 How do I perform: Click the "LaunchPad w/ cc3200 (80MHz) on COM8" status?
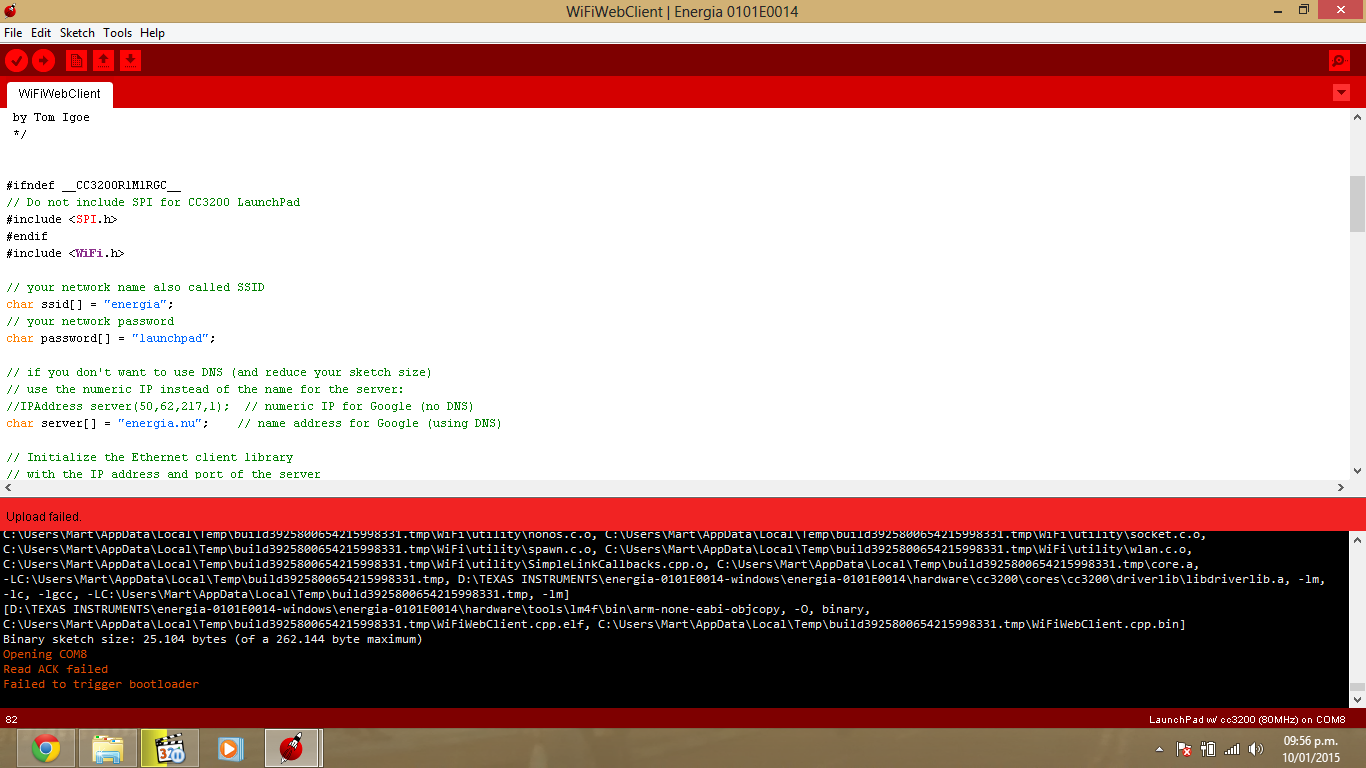[x=1247, y=719]
